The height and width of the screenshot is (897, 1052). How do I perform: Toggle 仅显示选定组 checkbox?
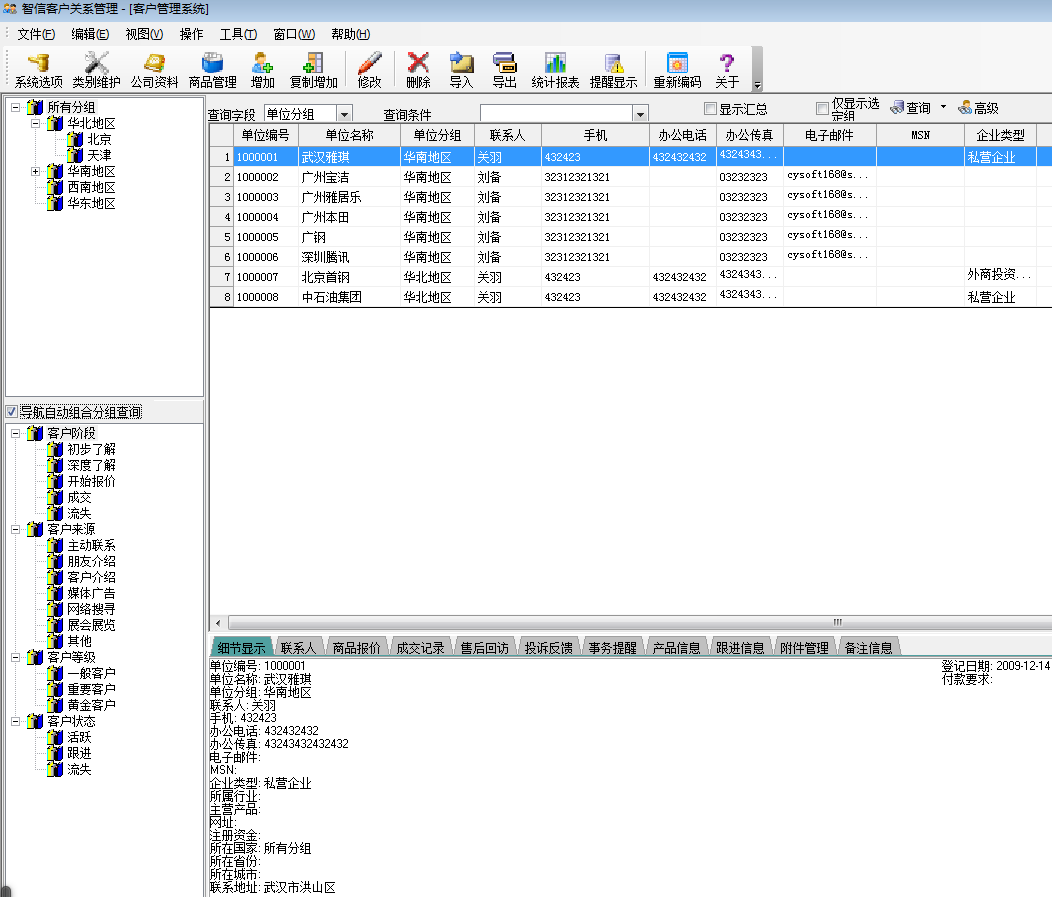[823, 108]
